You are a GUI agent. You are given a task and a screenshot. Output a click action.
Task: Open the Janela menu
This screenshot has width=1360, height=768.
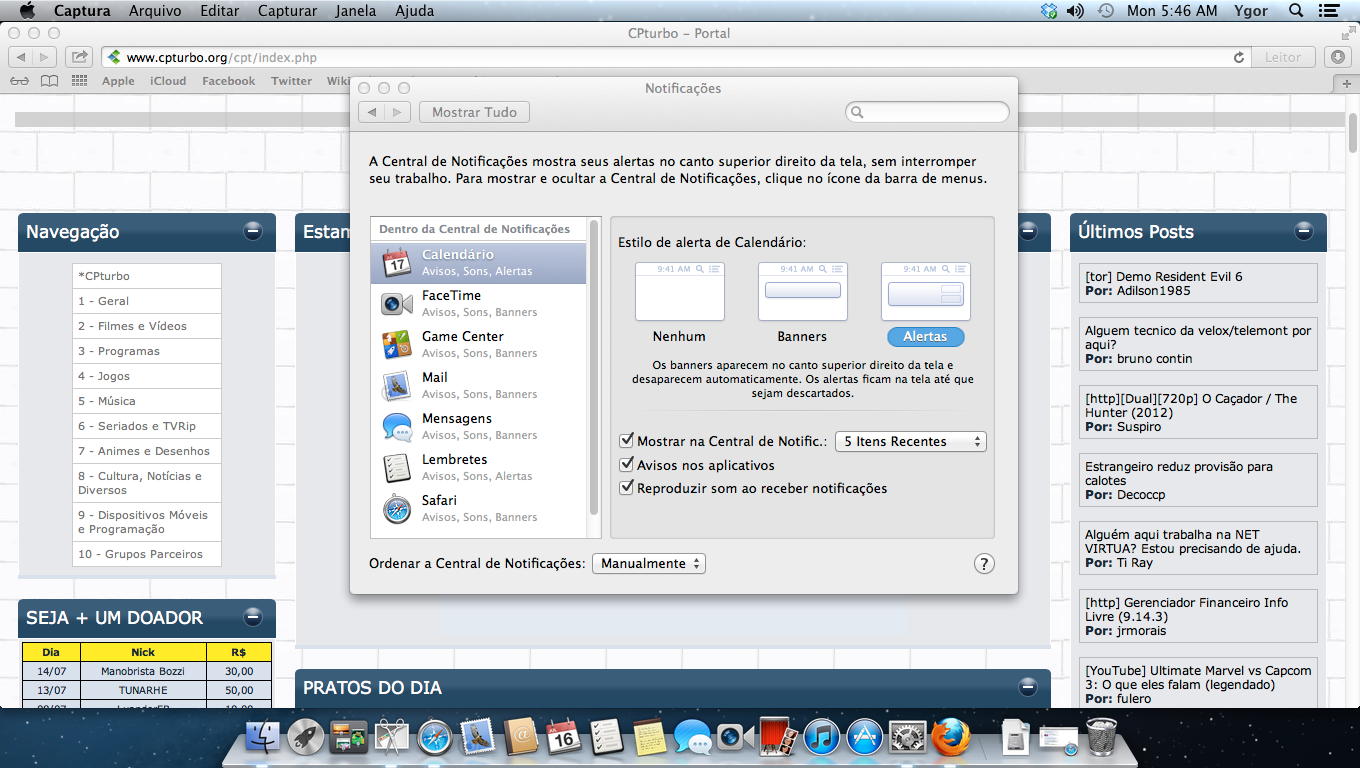pos(357,11)
